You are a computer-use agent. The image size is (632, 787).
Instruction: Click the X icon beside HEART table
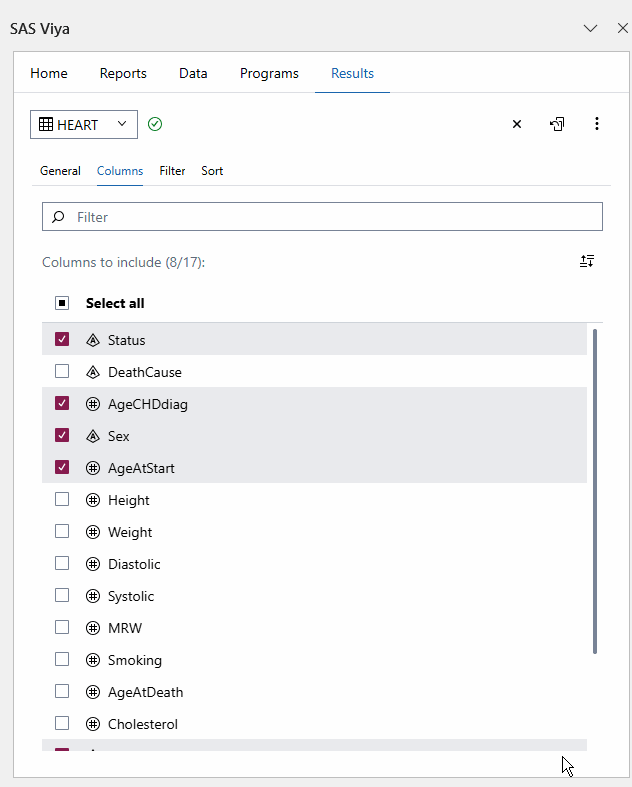(517, 124)
